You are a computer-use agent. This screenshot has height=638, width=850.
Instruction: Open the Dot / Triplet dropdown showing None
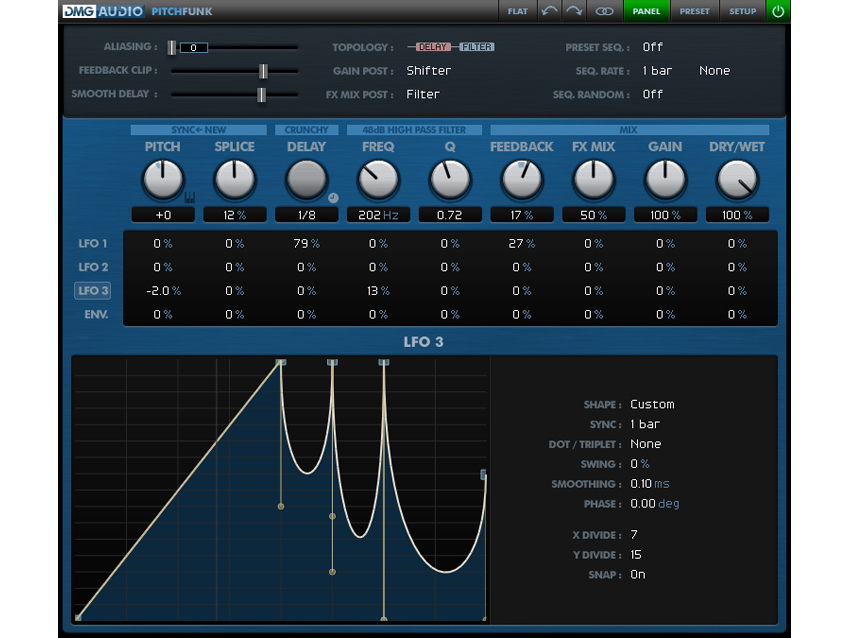coord(646,444)
